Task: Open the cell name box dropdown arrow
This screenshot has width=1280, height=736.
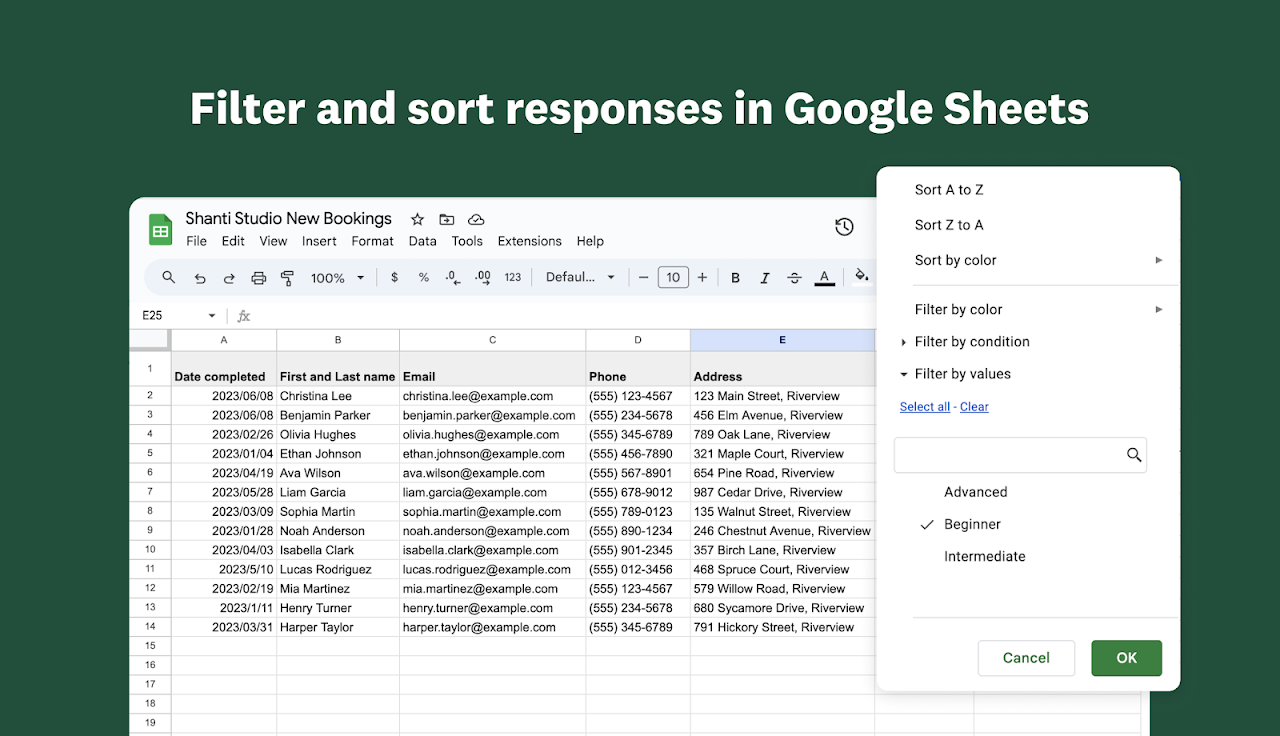Action: (212, 316)
